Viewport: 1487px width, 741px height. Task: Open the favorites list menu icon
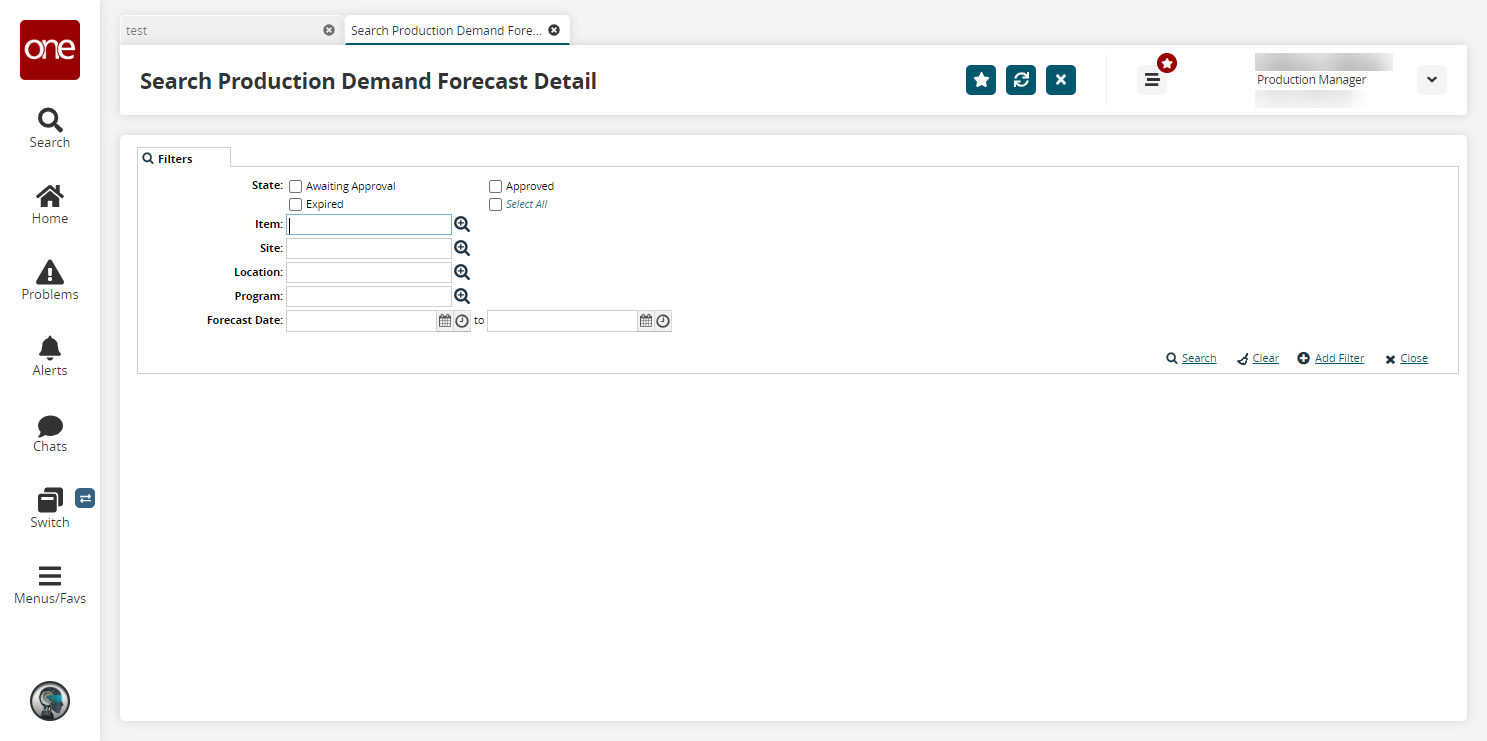[1152, 80]
